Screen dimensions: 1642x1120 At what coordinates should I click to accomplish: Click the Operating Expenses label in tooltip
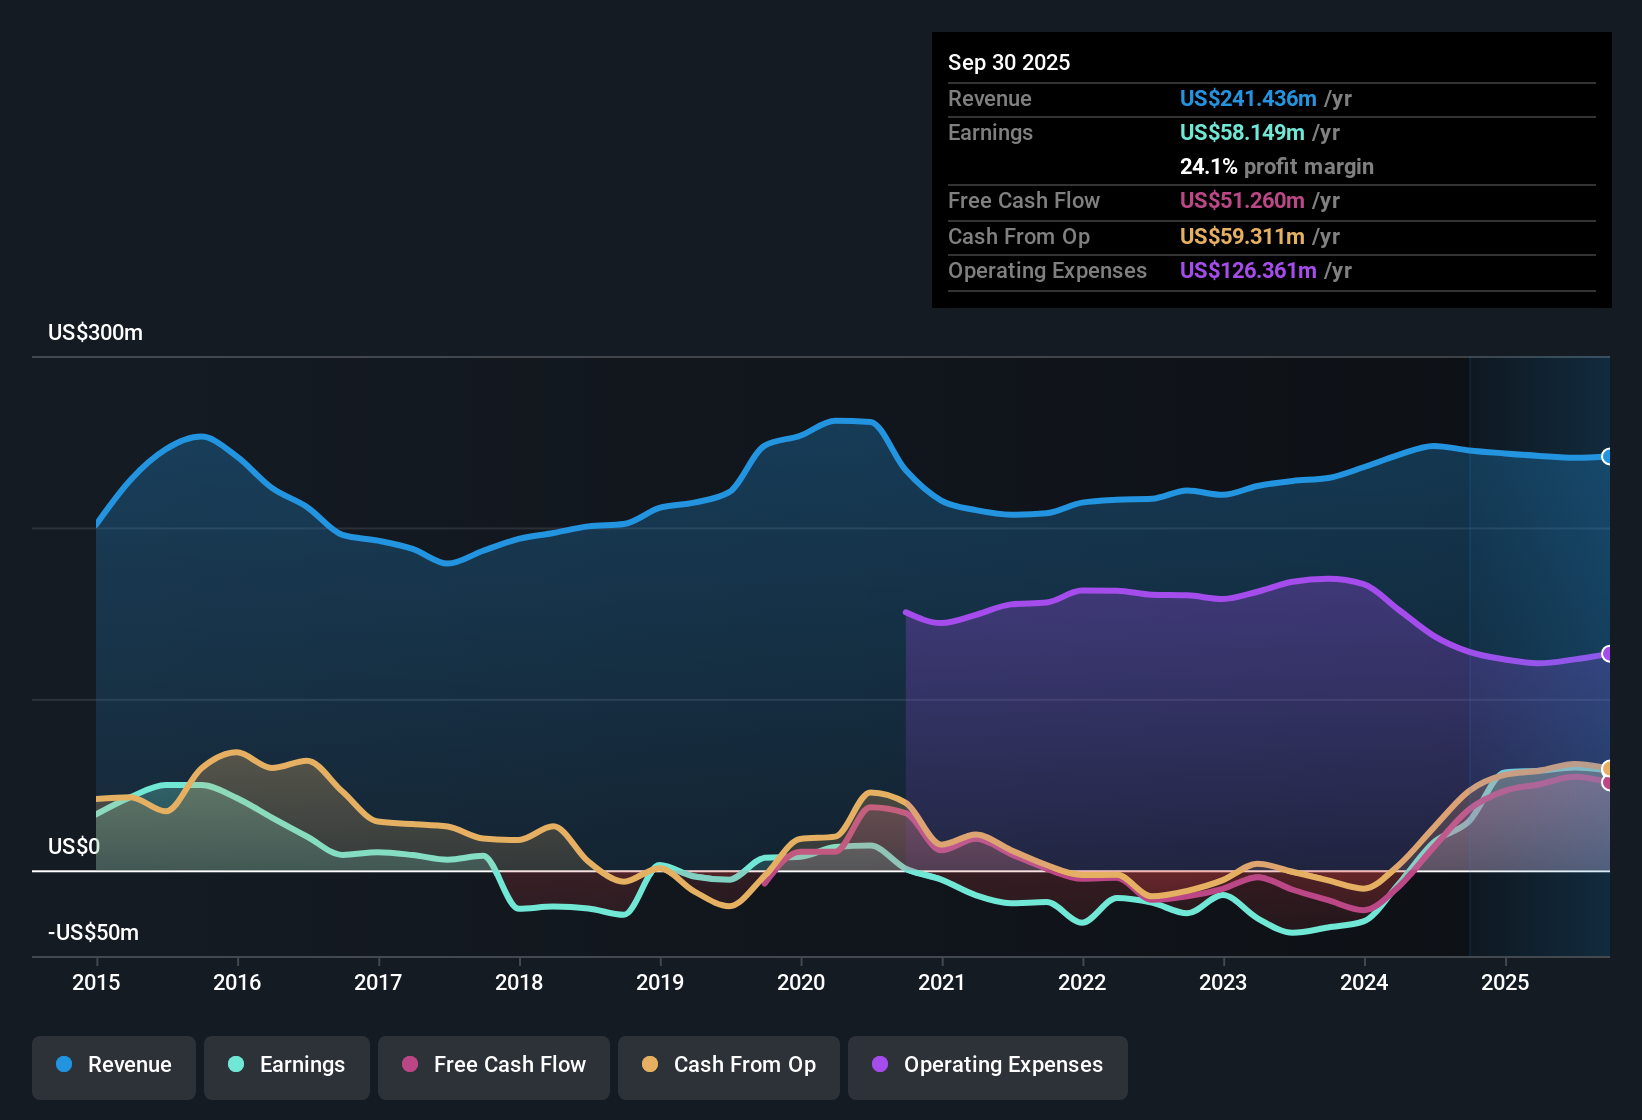point(1047,270)
